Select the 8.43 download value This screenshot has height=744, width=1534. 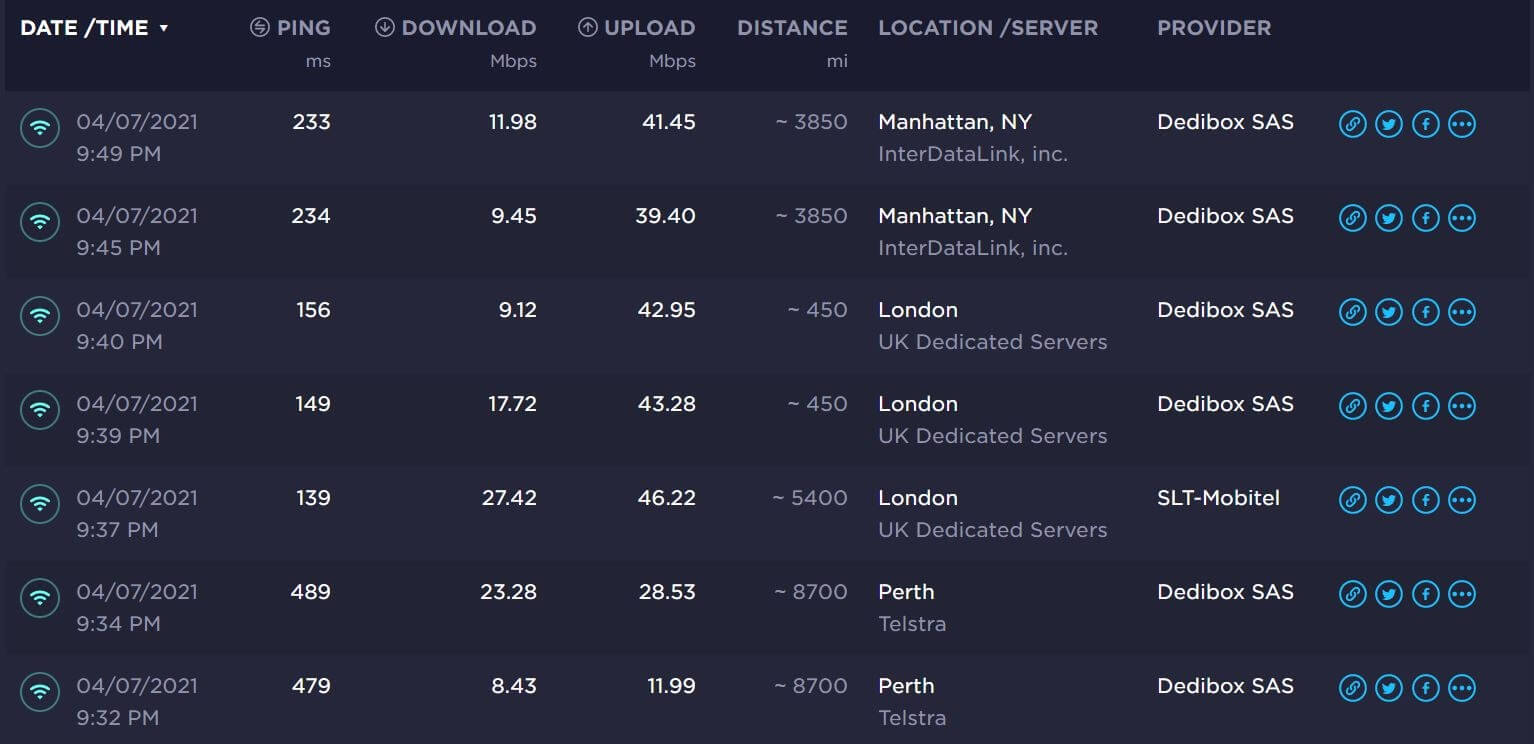click(515, 686)
